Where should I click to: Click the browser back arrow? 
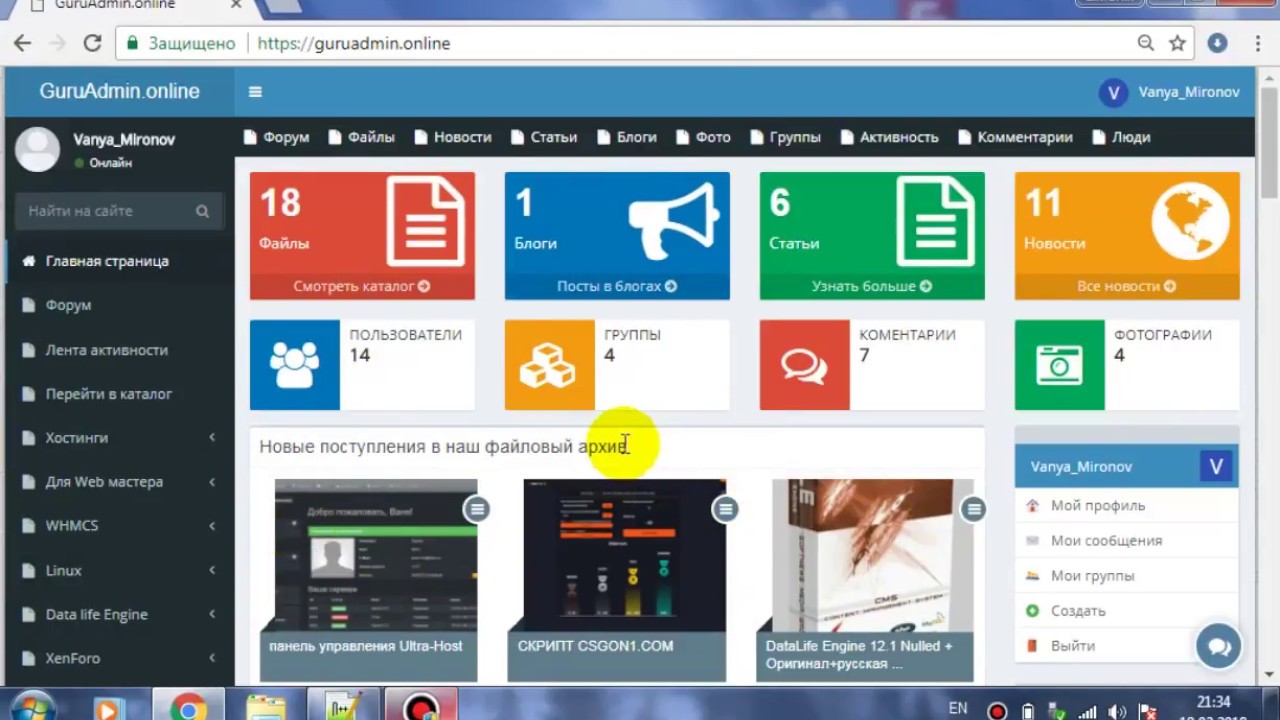(22, 43)
